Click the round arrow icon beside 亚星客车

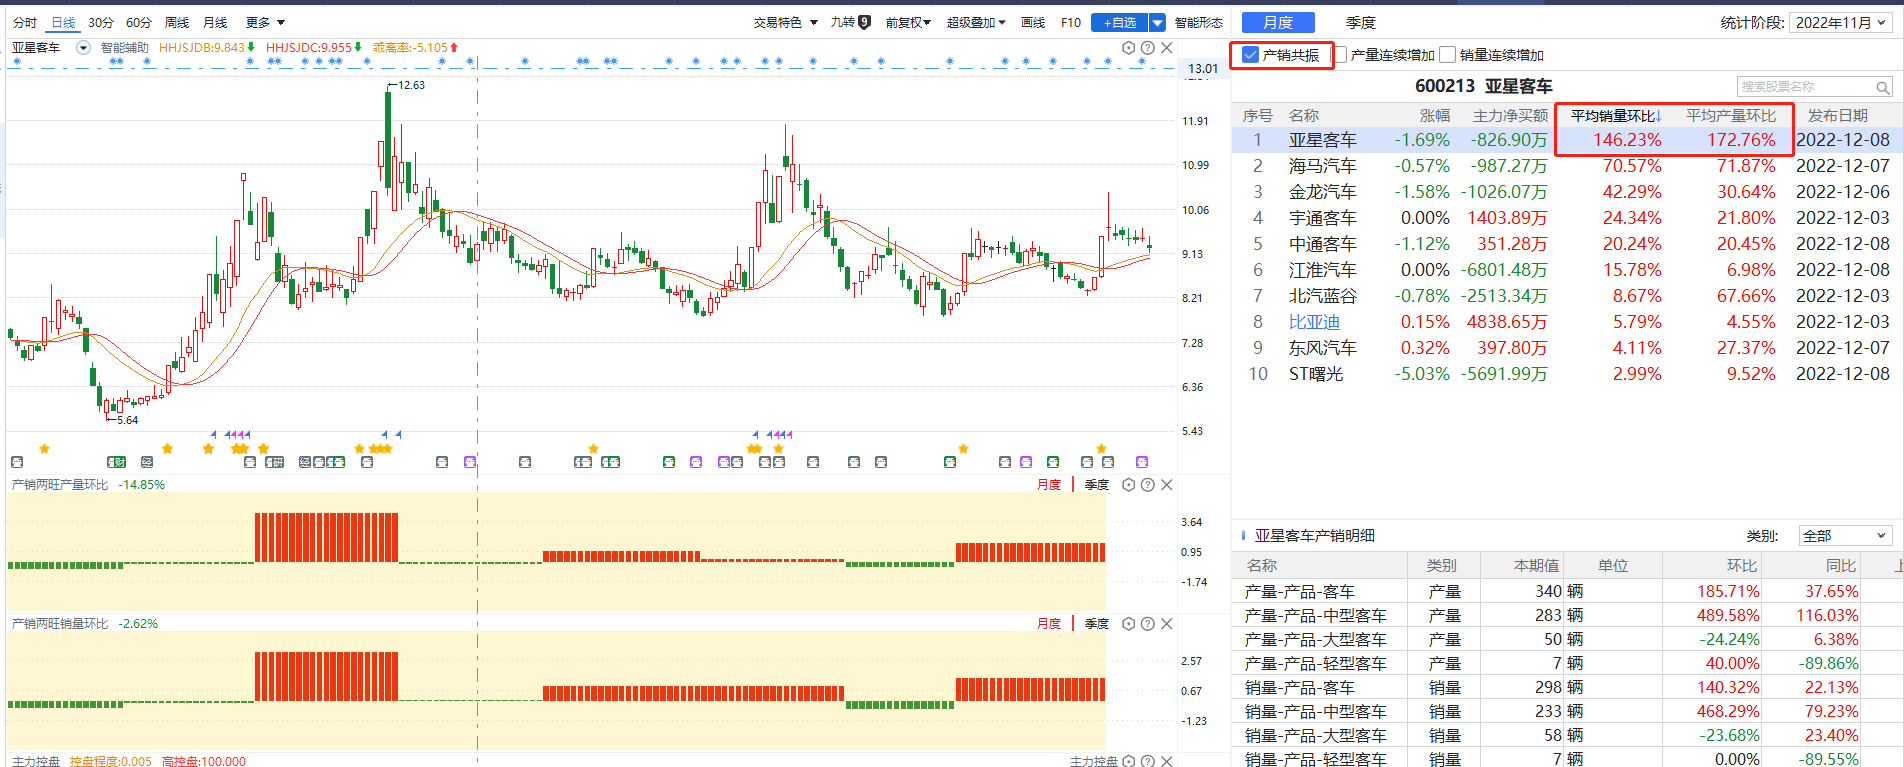84,48
